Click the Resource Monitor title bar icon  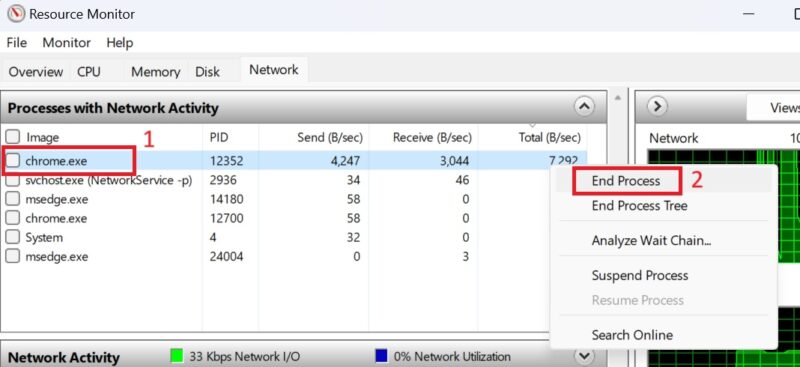coord(16,14)
